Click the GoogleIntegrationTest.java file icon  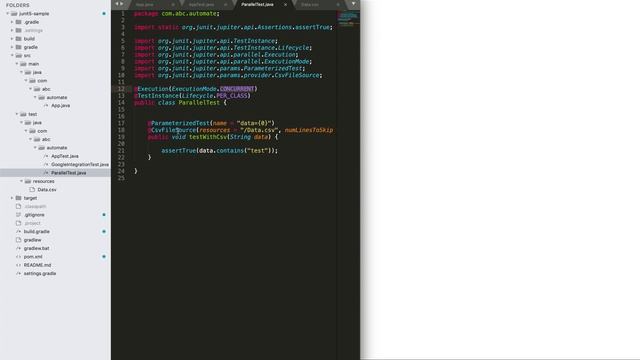(x=46, y=164)
